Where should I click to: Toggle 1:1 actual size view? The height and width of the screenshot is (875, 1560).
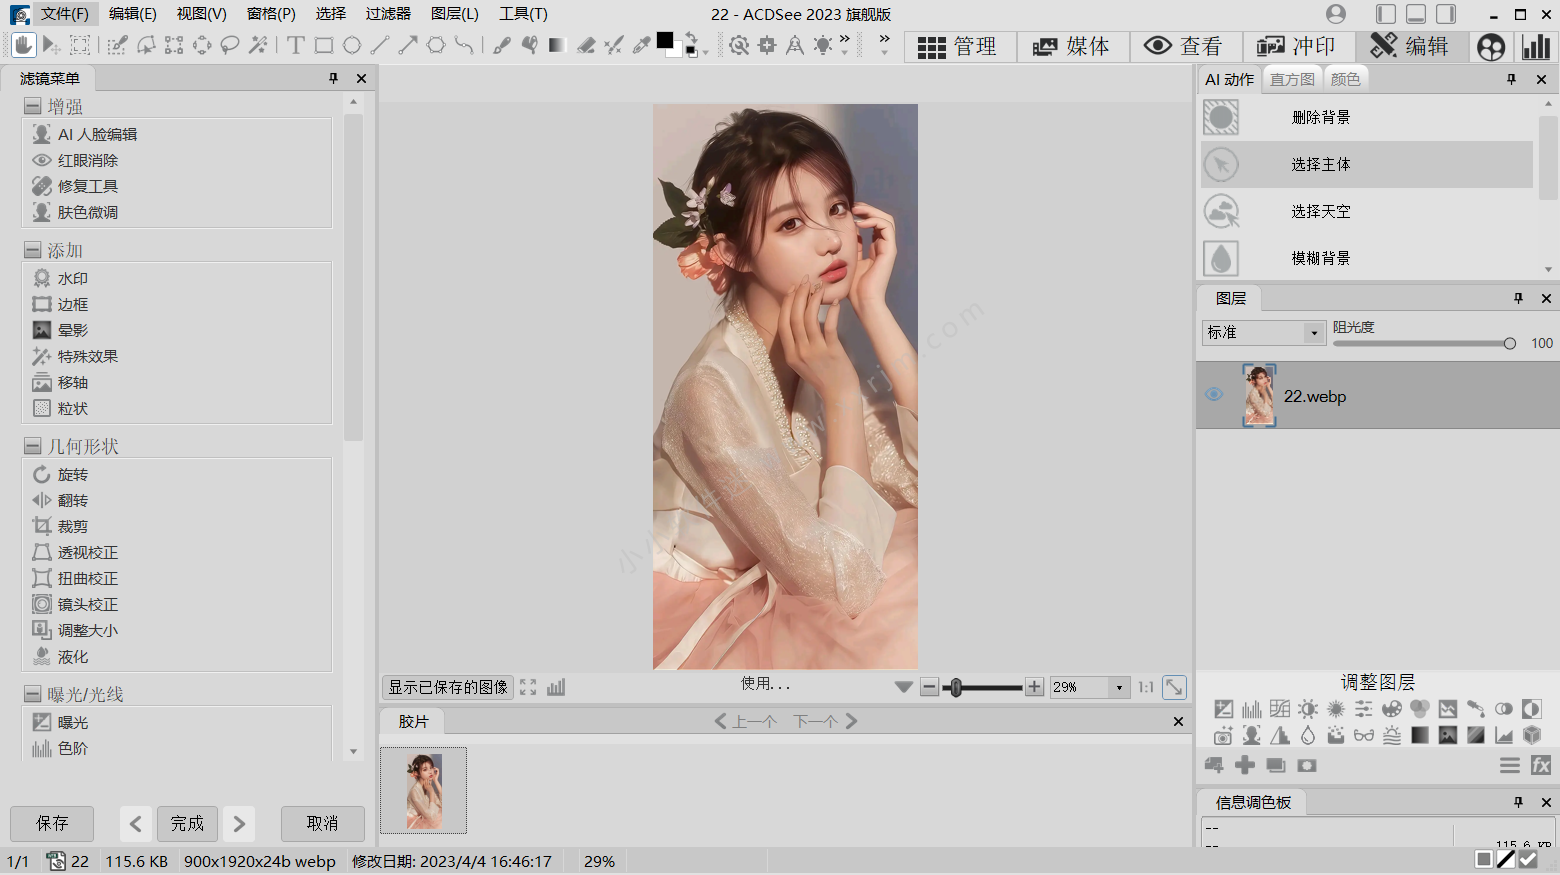(1146, 687)
